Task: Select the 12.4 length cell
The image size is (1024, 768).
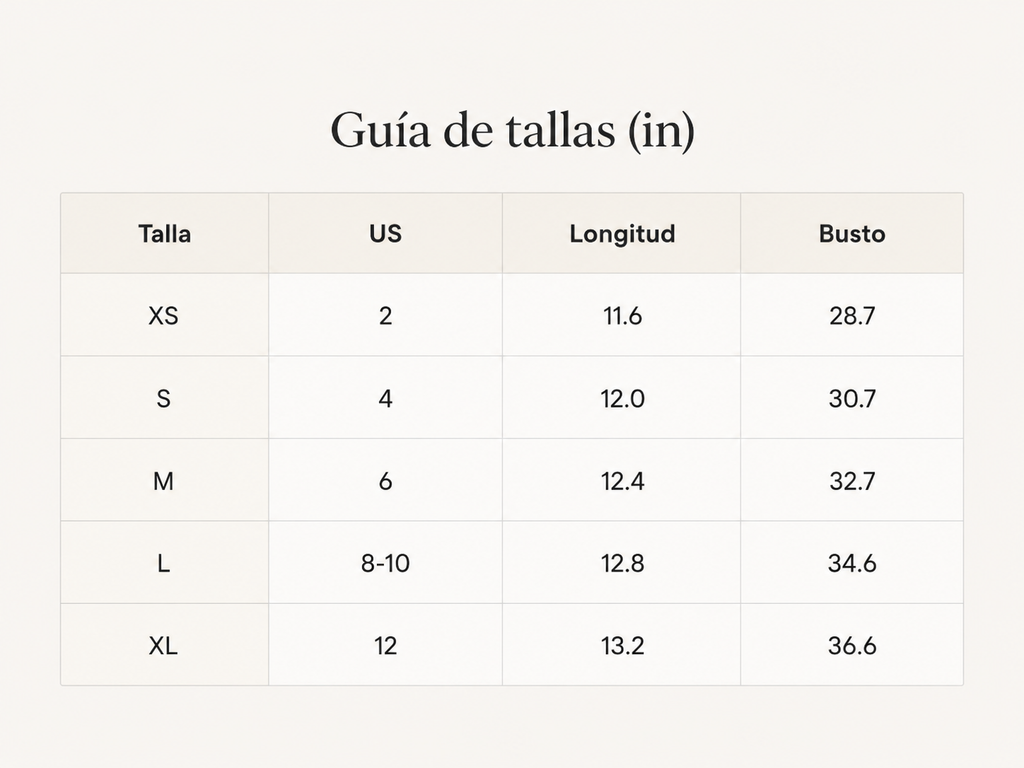Action: click(x=622, y=481)
